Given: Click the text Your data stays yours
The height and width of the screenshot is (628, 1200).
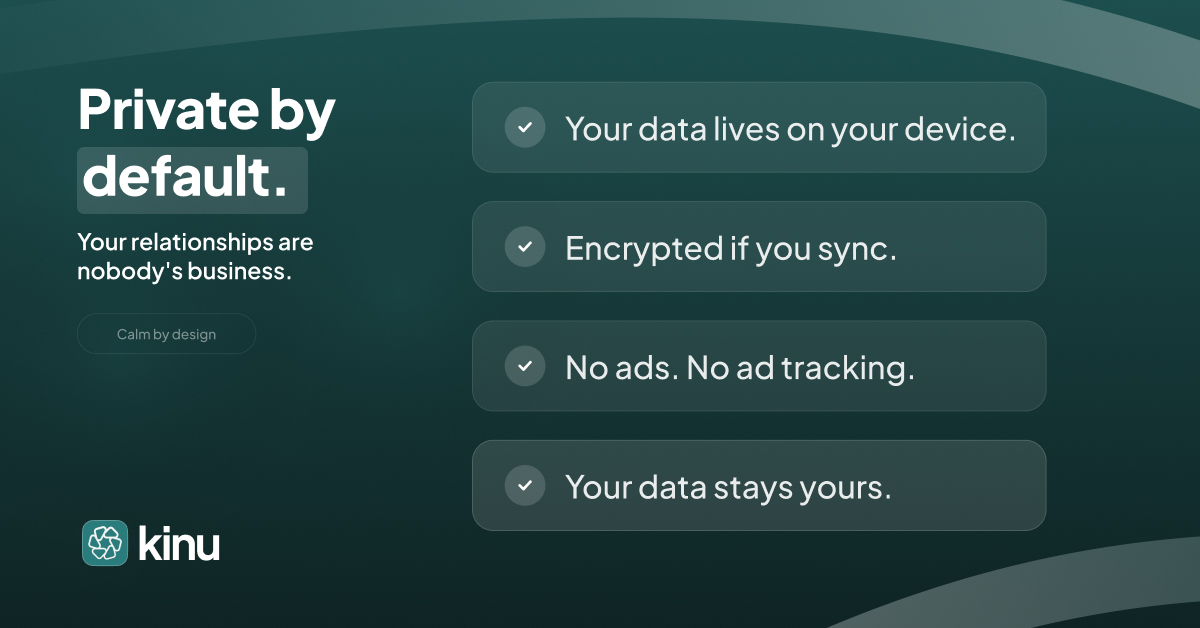Looking at the screenshot, I should (x=728, y=487).
